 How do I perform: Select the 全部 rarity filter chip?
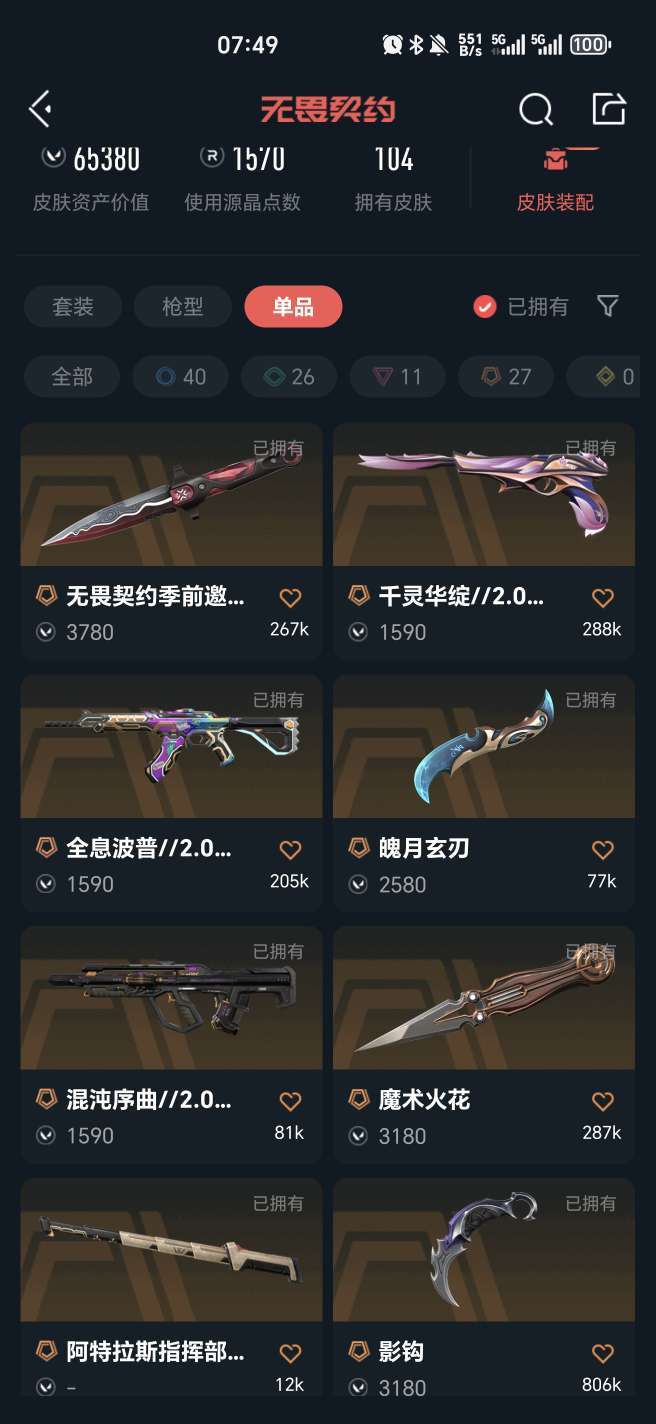[72, 377]
